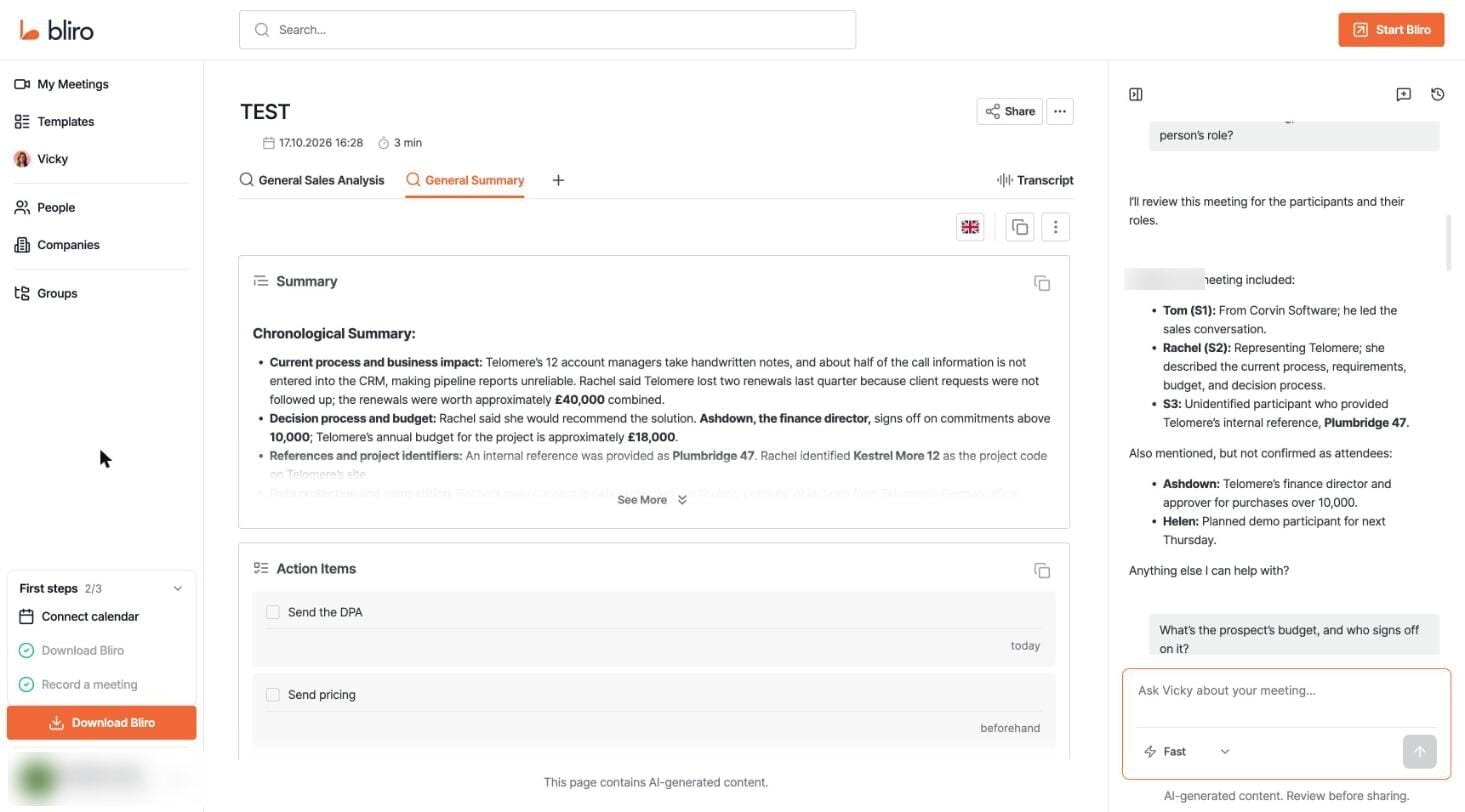Click the 'today' due label

(x=1025, y=646)
